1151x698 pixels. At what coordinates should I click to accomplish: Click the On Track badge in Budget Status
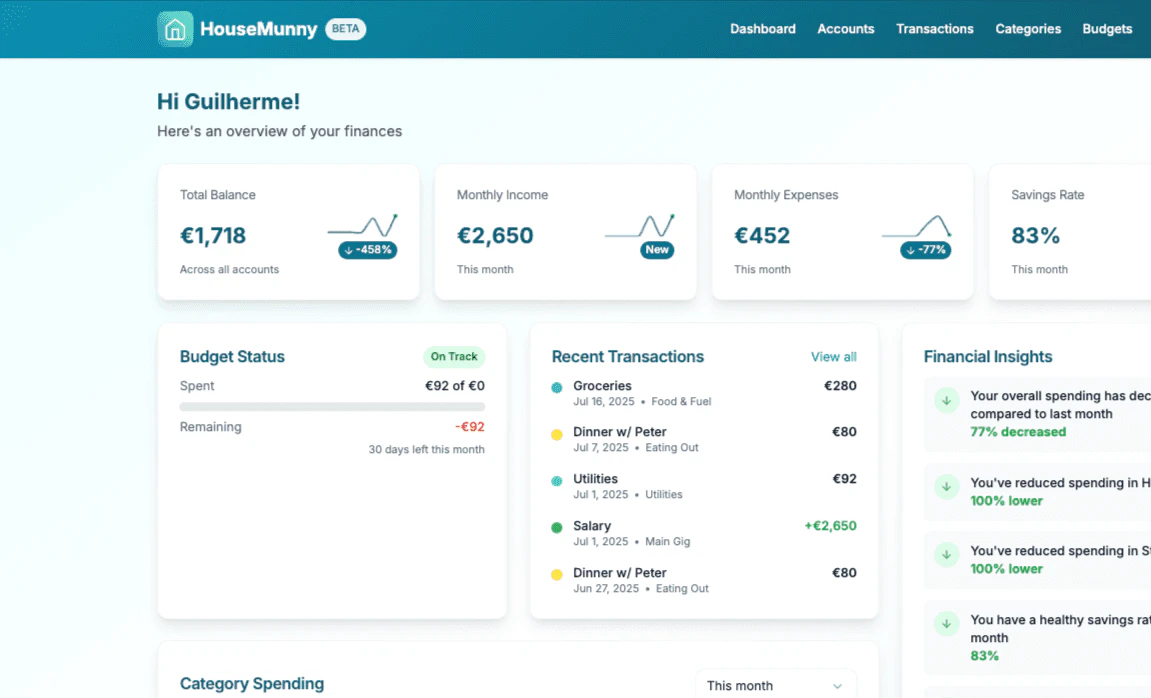point(454,356)
